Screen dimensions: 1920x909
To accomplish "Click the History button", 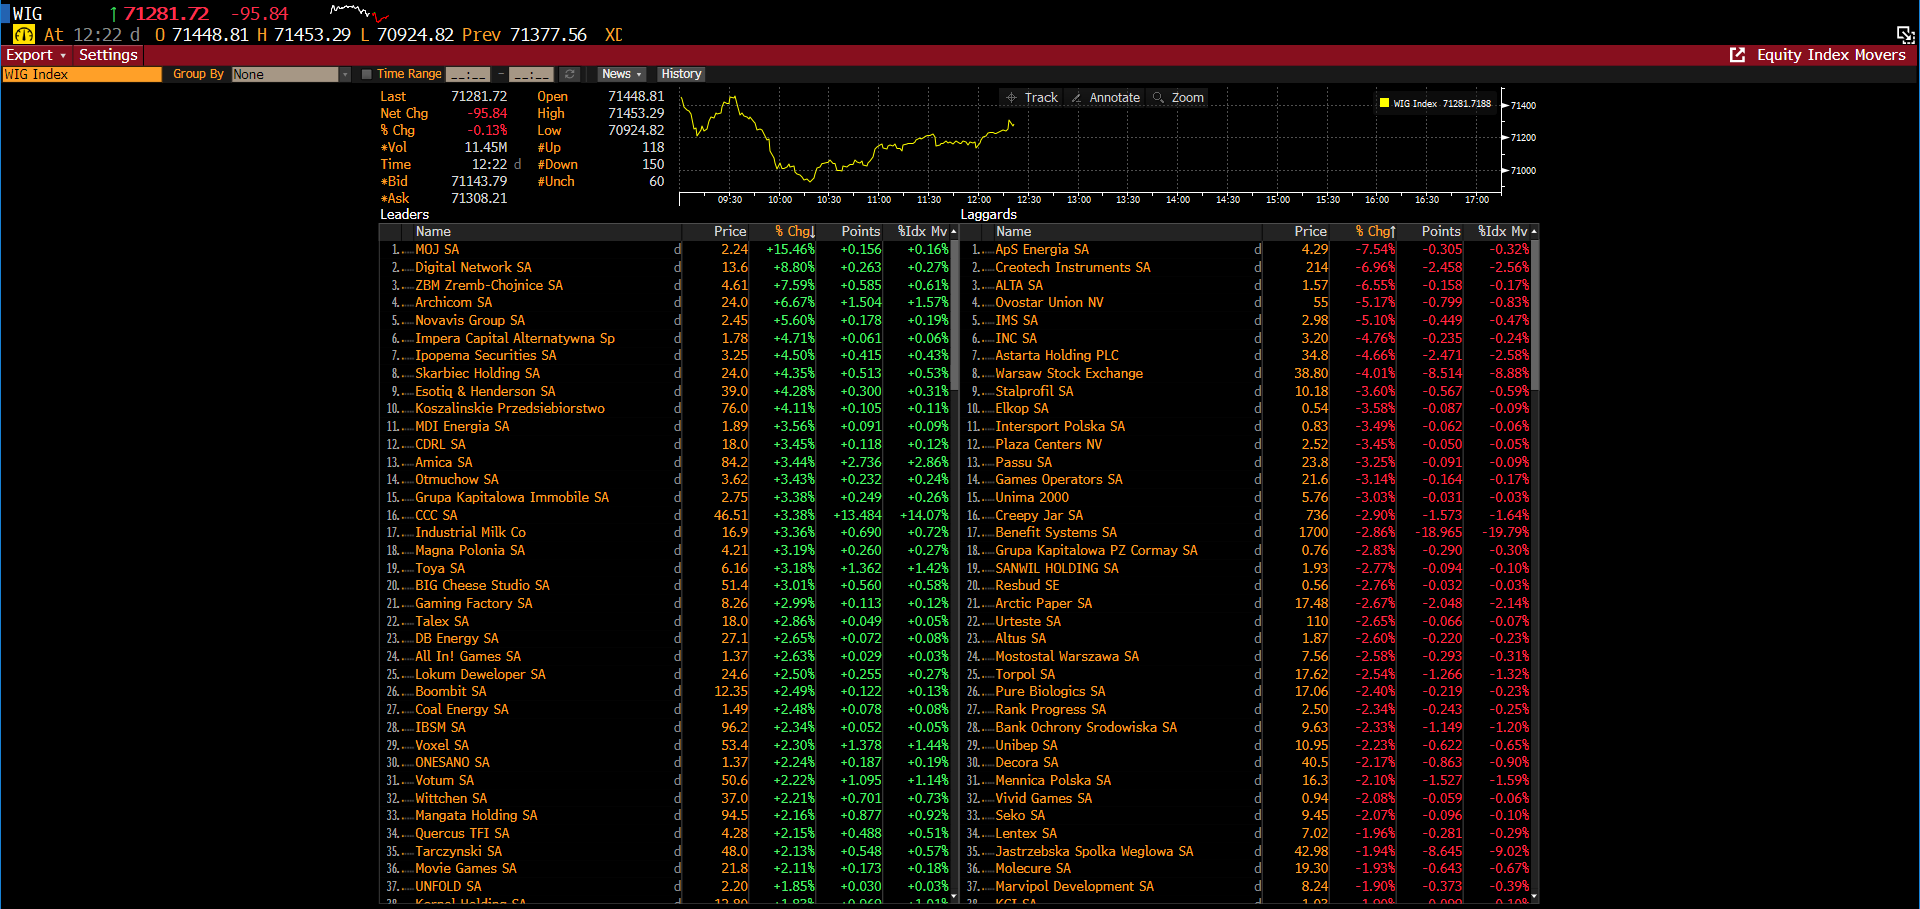I will [681, 74].
